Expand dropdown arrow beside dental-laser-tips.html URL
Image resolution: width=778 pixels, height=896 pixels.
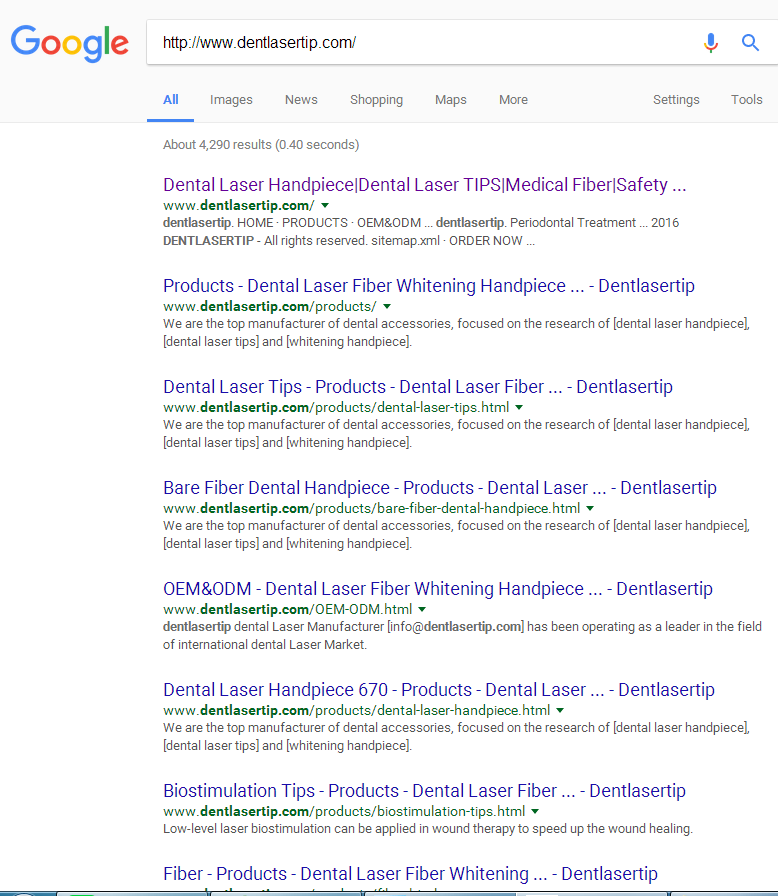[519, 407]
